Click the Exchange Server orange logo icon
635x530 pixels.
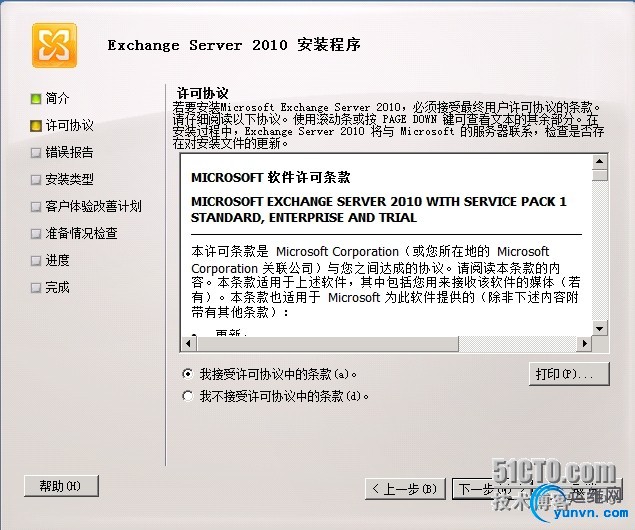point(54,45)
